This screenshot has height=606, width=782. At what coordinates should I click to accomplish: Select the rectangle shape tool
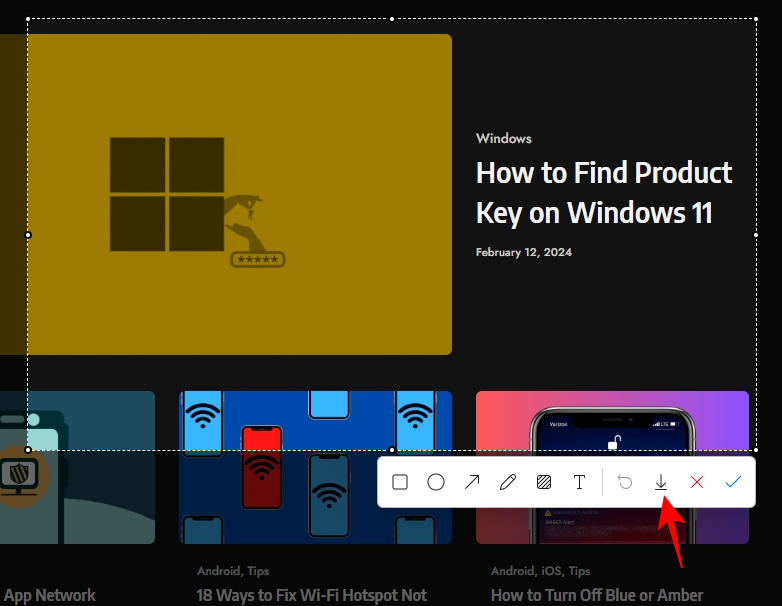(400, 482)
